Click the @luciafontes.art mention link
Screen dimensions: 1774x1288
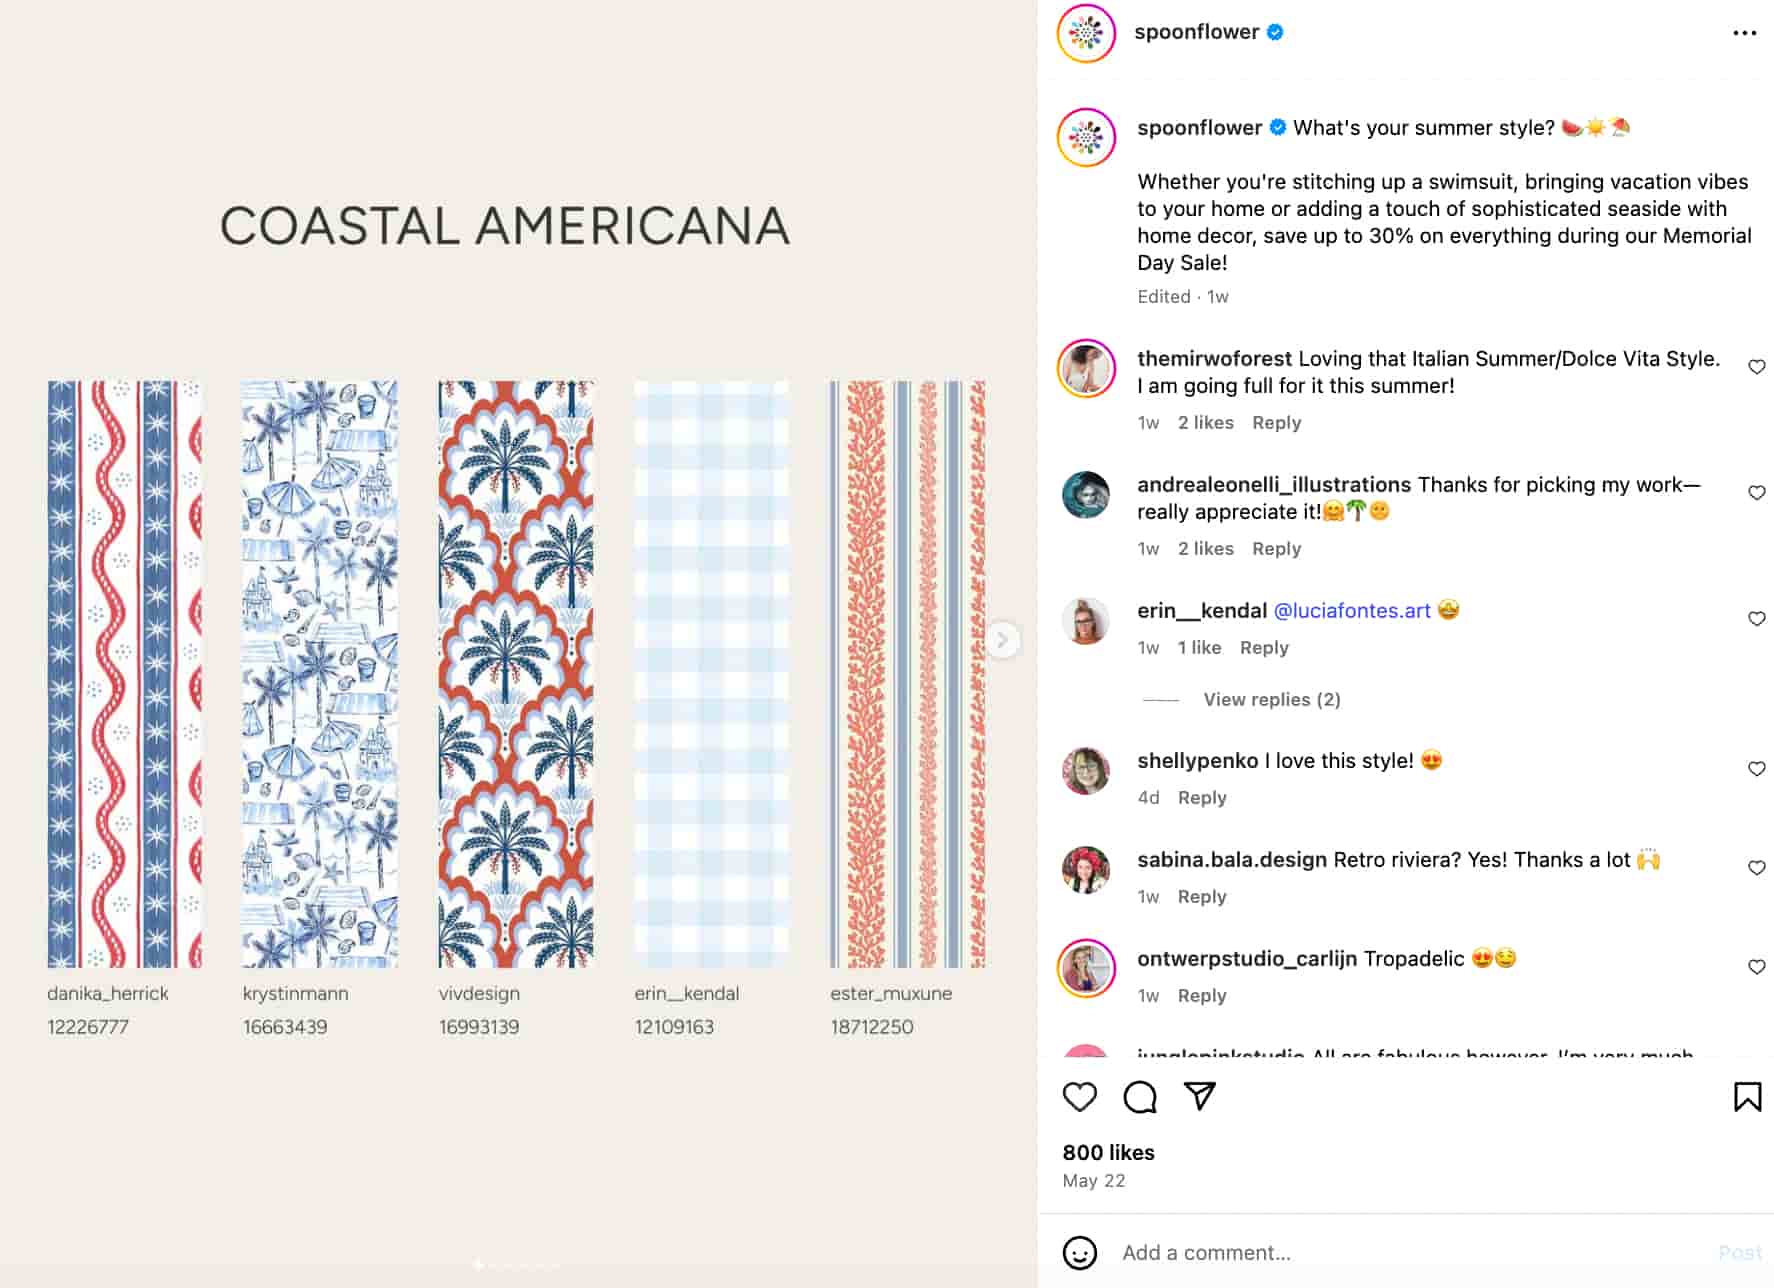coord(1352,610)
